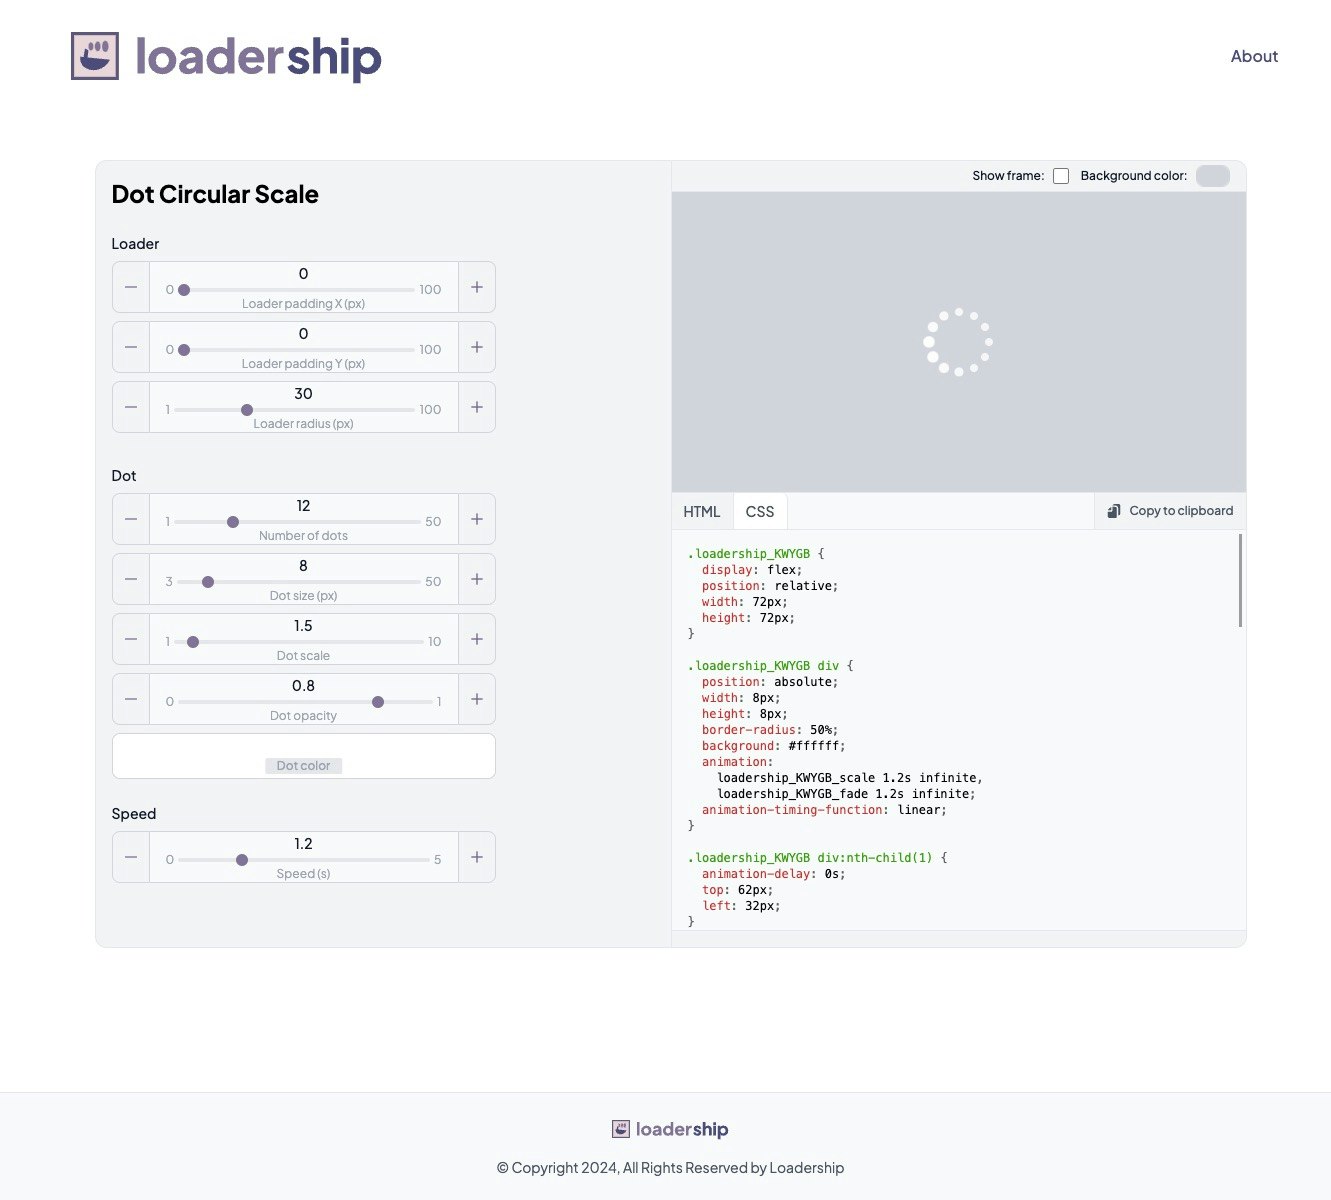Click the minus icon for Loader radius
1331x1200 pixels.
130,407
